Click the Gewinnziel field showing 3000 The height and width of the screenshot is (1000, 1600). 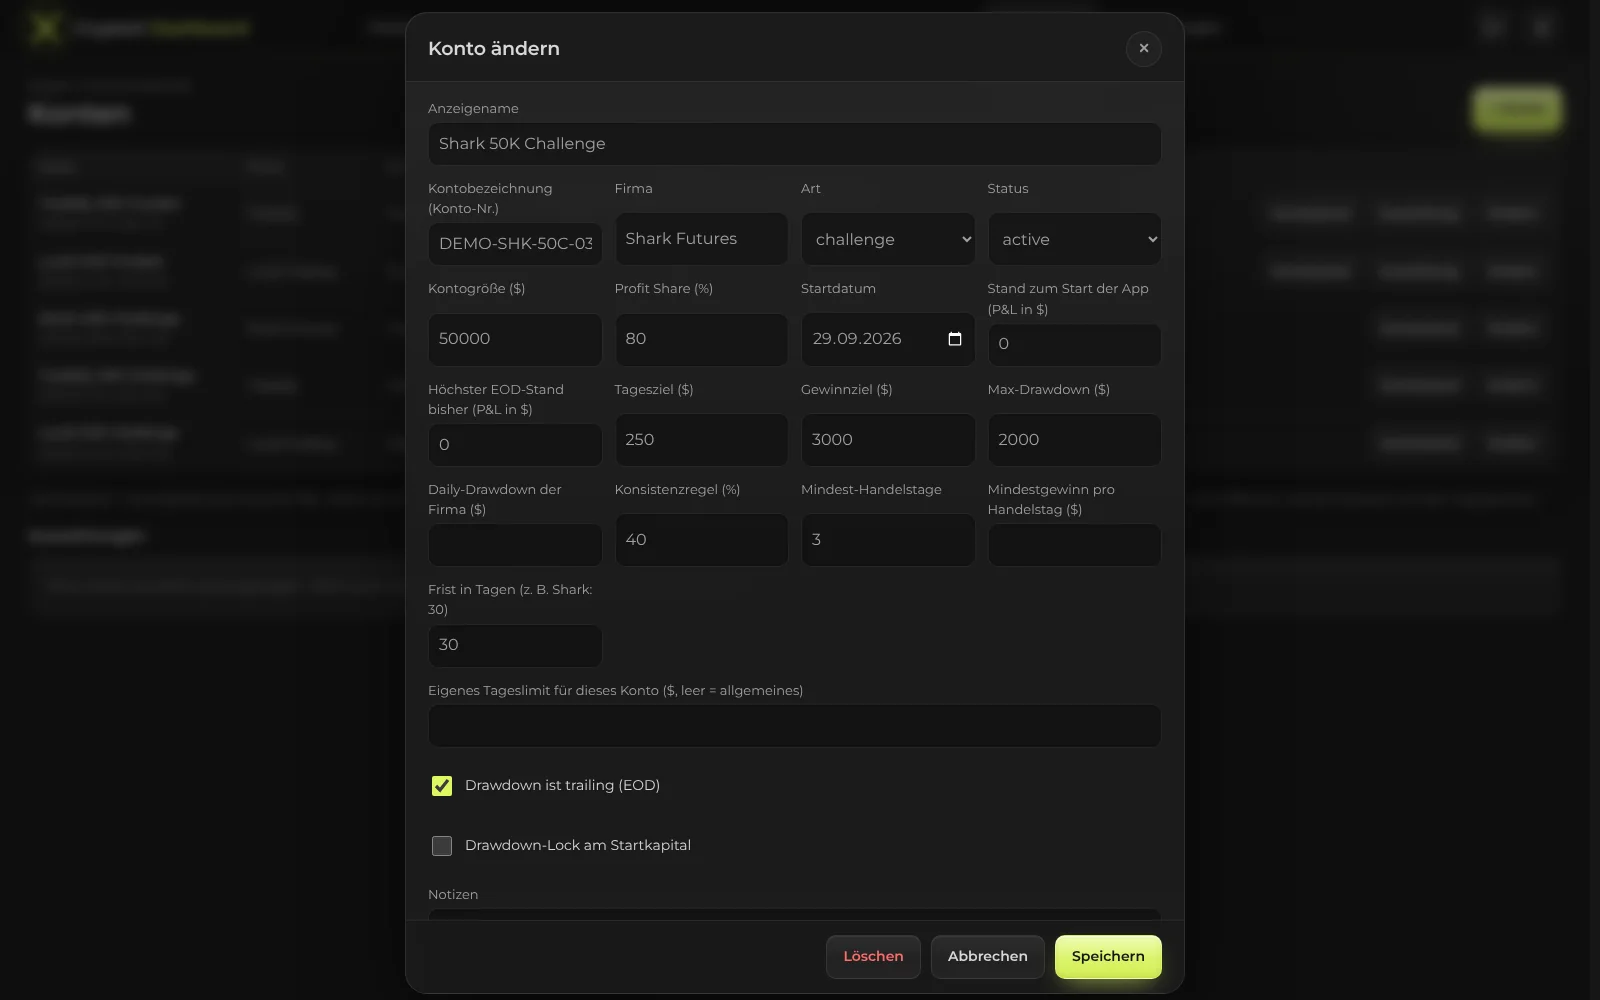coord(888,440)
